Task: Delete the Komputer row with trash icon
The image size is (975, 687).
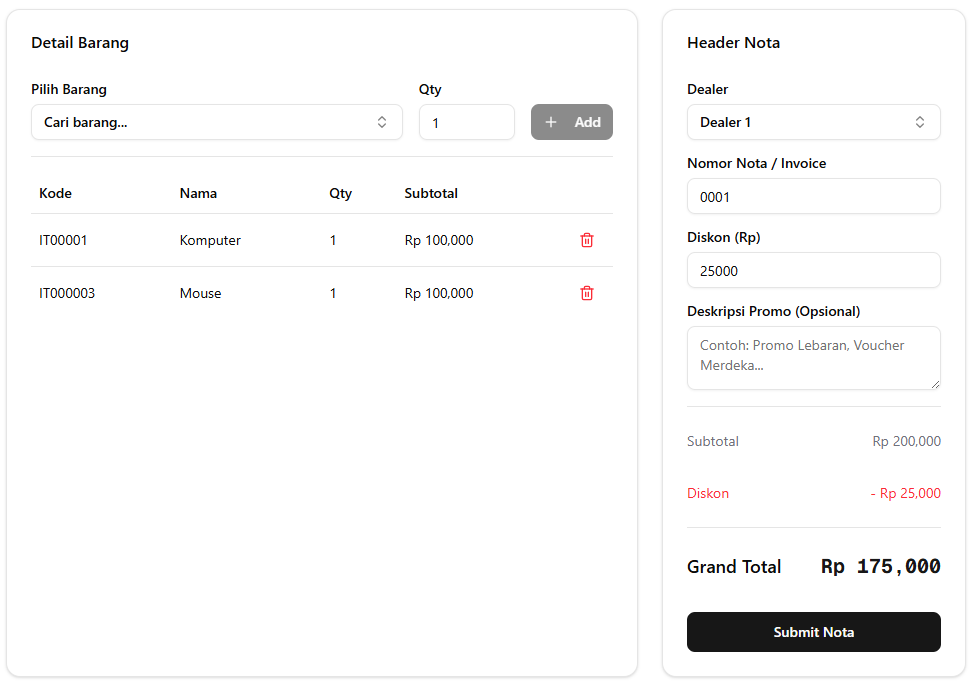Action: pyautogui.click(x=587, y=240)
